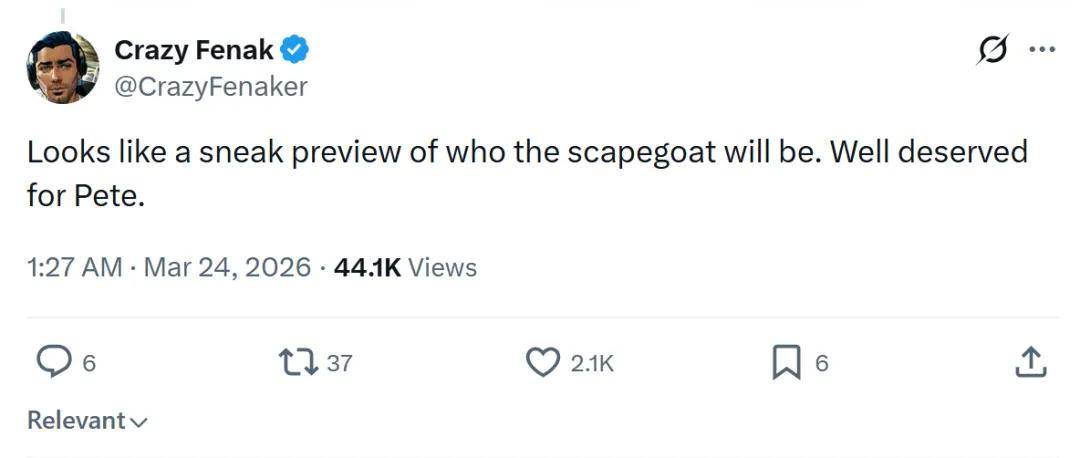Open the Crazy Fenak profile avatar

click(62, 68)
